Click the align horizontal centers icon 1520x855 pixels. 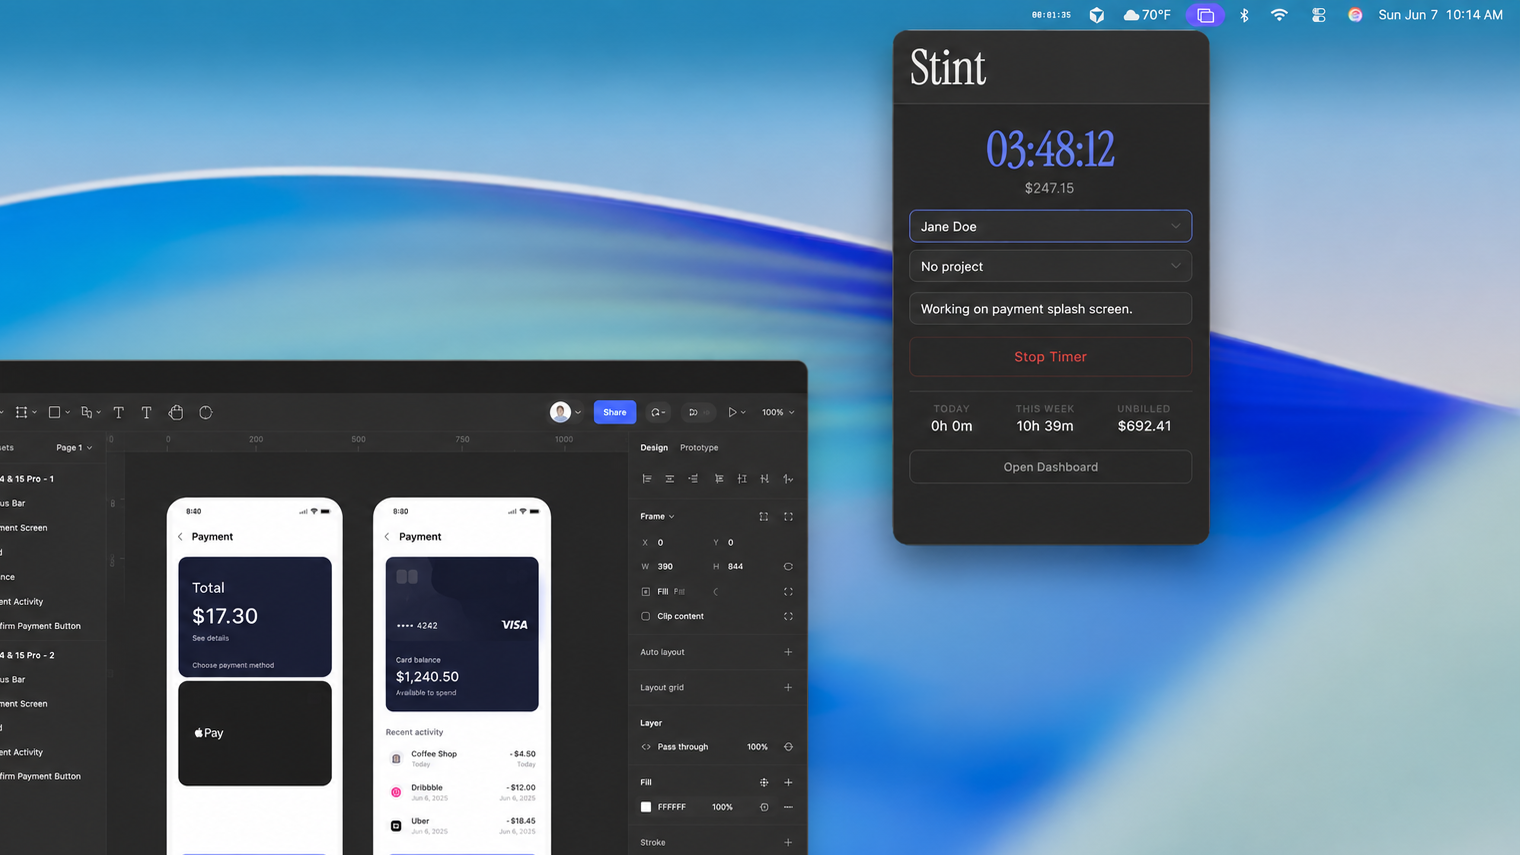coord(670,479)
